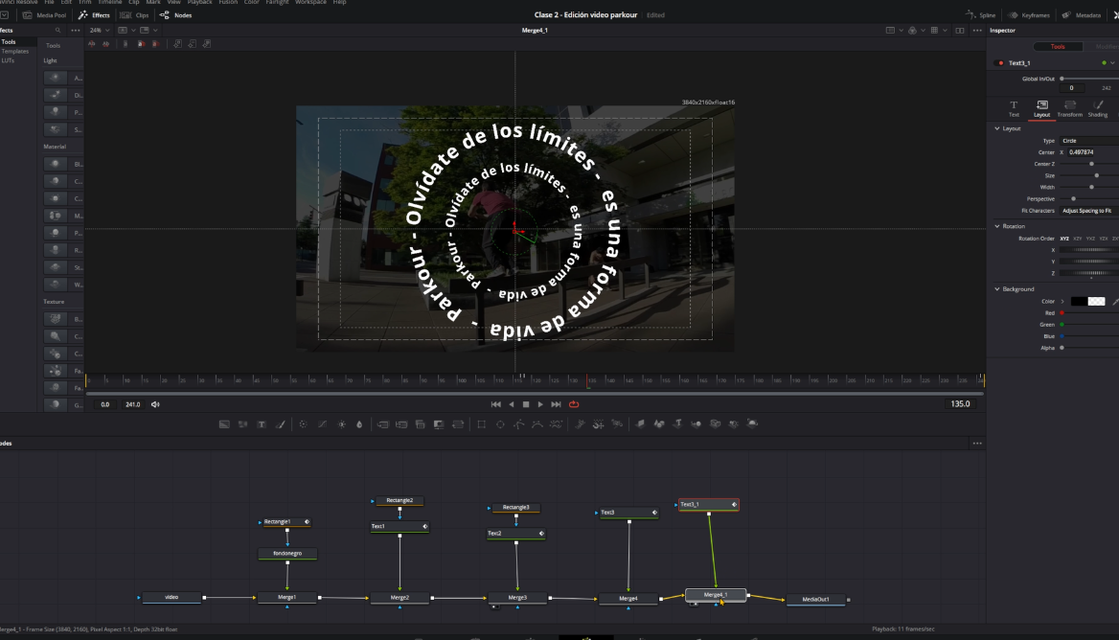
Task: Click the MediaOut1 node
Action: click(815, 600)
